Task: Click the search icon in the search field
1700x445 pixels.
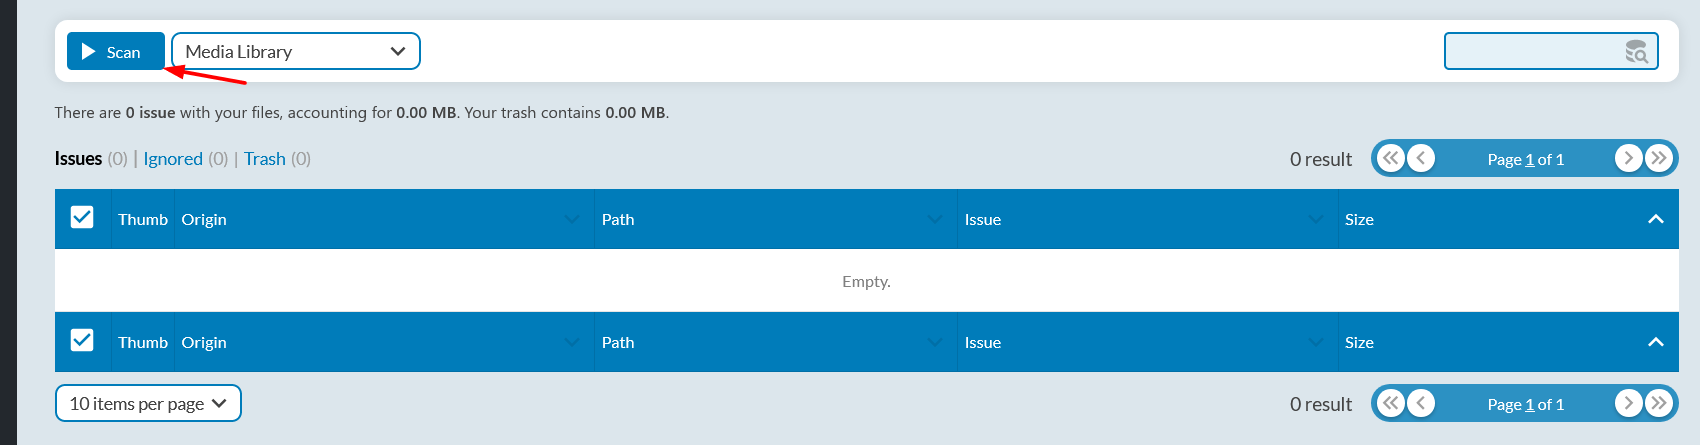Action: [1636, 52]
